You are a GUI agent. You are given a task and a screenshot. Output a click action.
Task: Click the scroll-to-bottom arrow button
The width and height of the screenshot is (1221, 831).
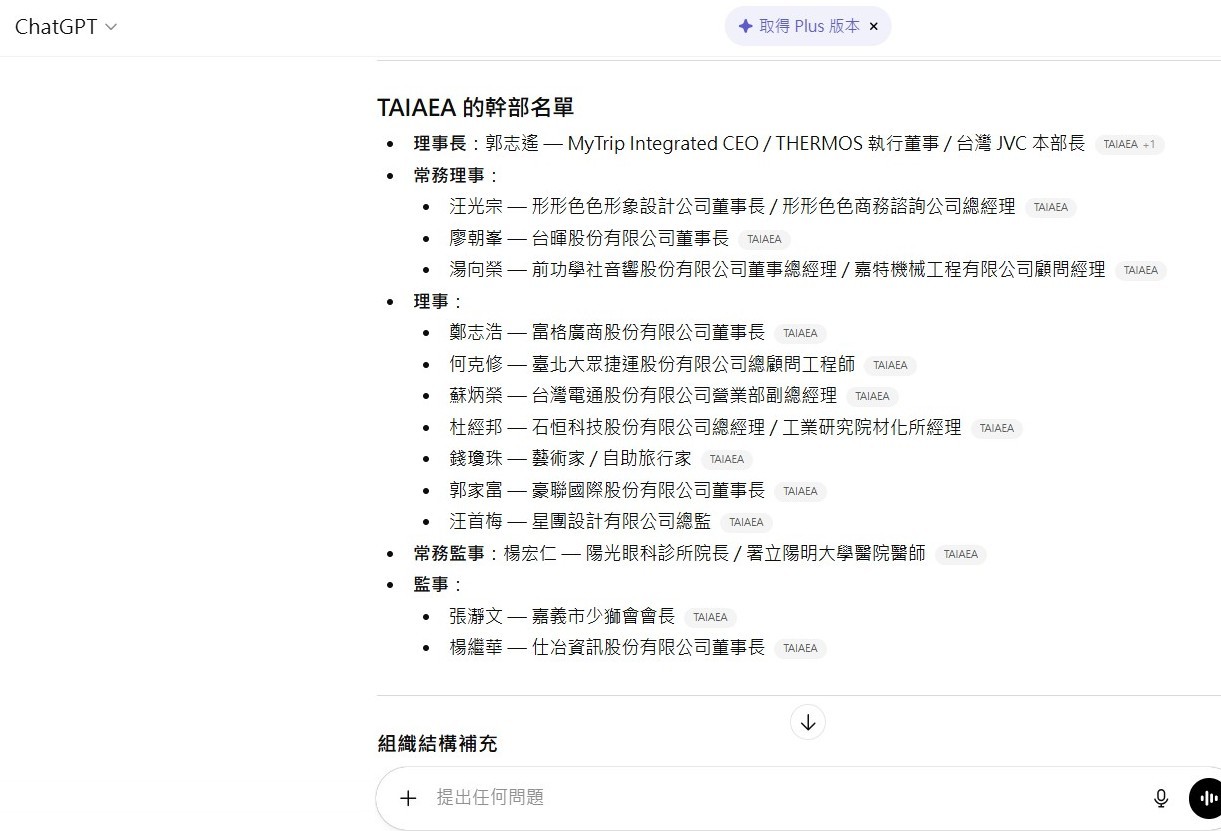click(x=808, y=722)
